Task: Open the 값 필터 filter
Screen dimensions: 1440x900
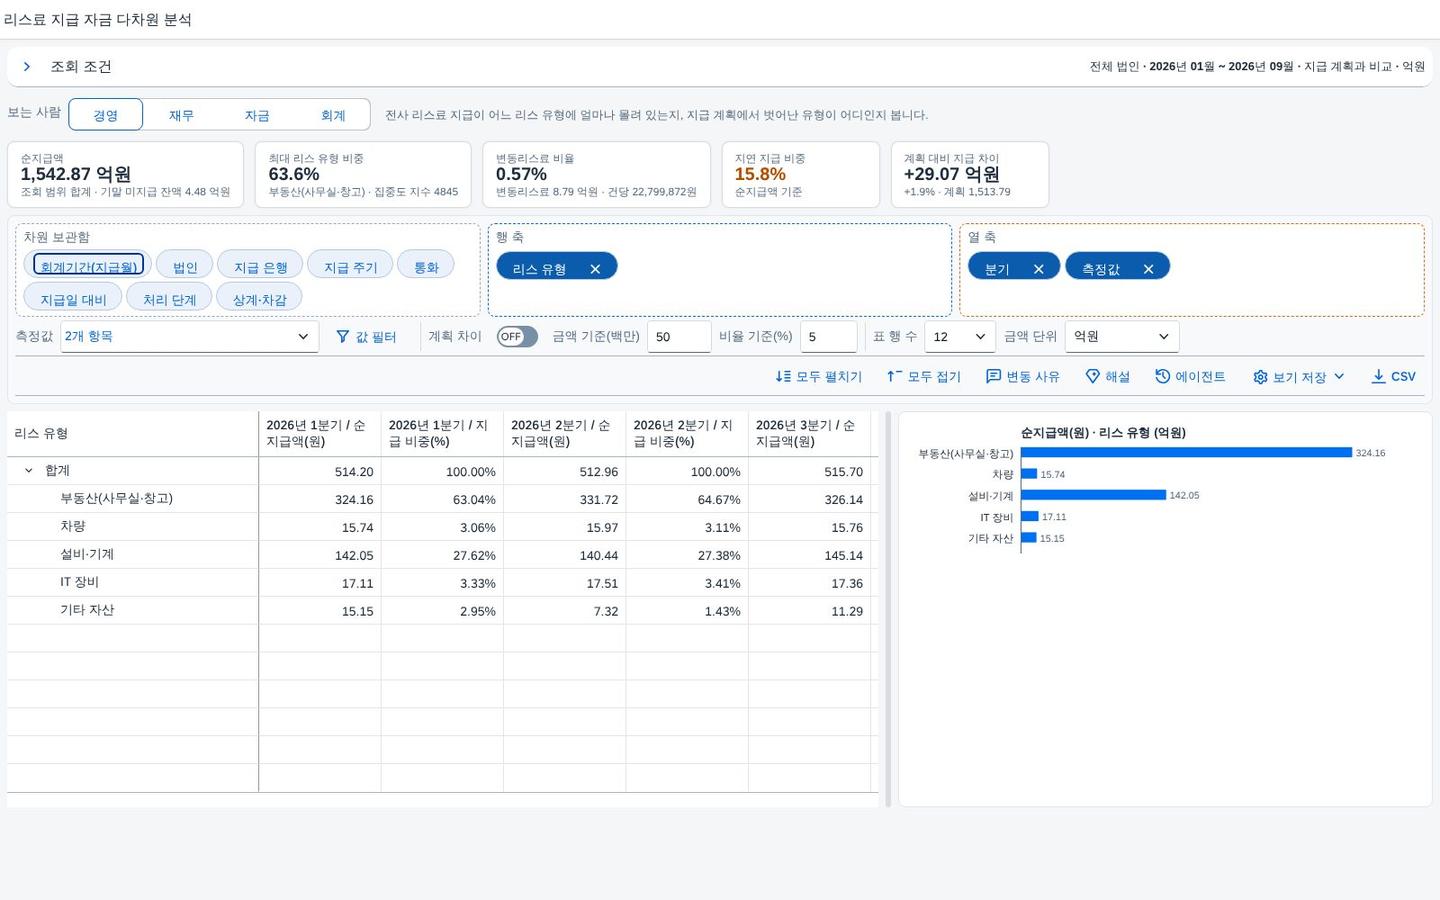Action: point(366,337)
